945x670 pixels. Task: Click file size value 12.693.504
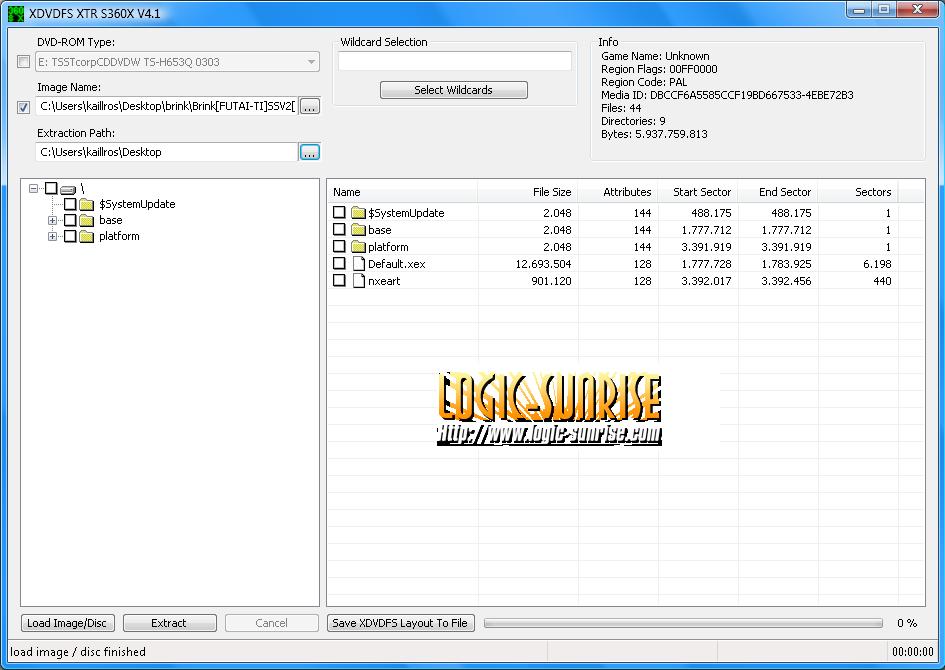coord(543,264)
